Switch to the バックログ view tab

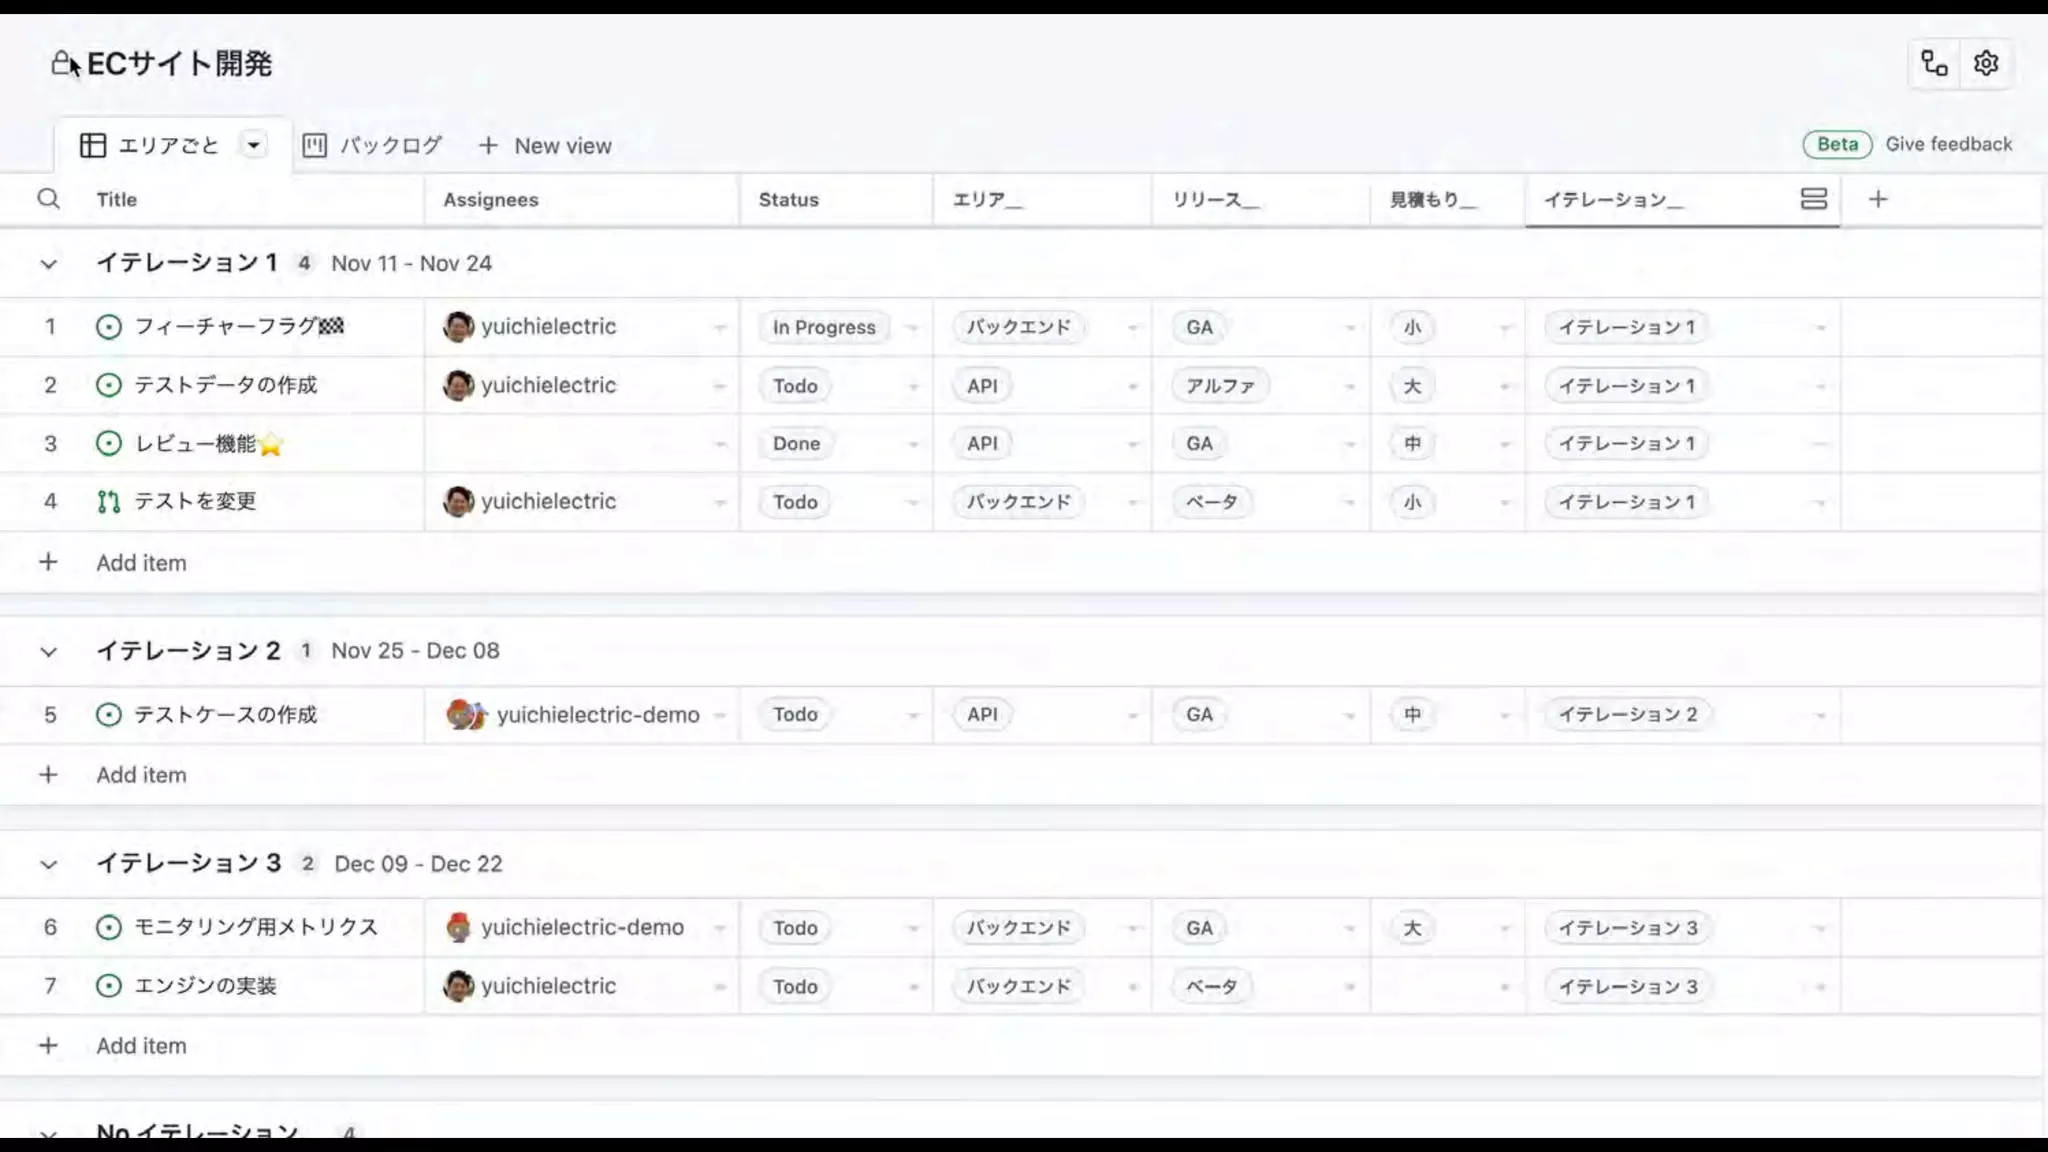click(372, 146)
